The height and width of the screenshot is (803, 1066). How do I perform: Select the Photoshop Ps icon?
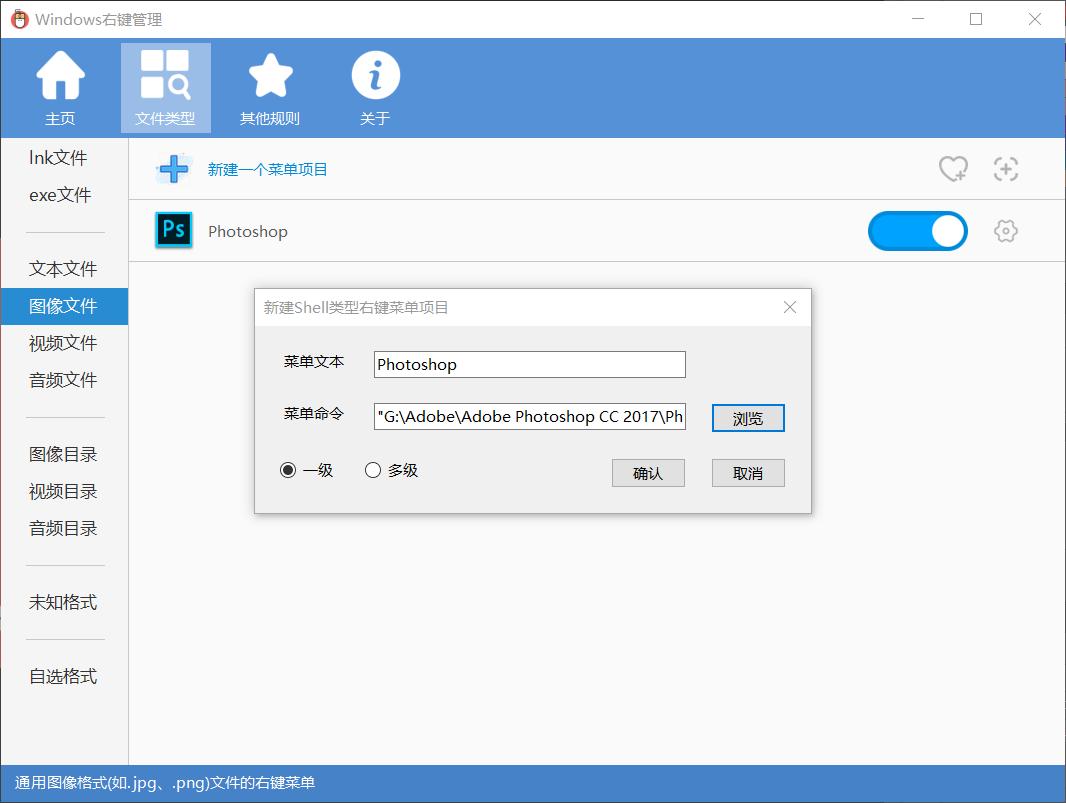pyautogui.click(x=173, y=230)
